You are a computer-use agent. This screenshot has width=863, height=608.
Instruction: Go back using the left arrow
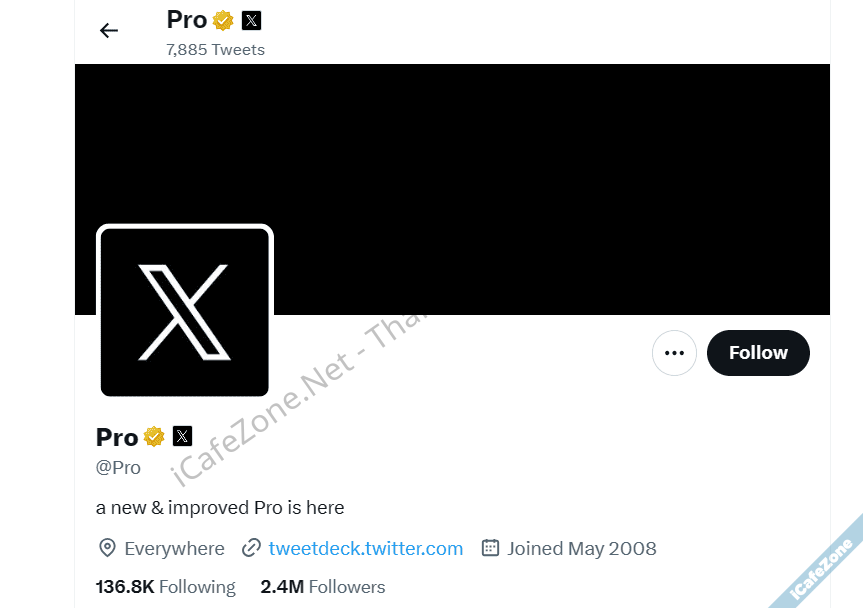[x=109, y=30]
